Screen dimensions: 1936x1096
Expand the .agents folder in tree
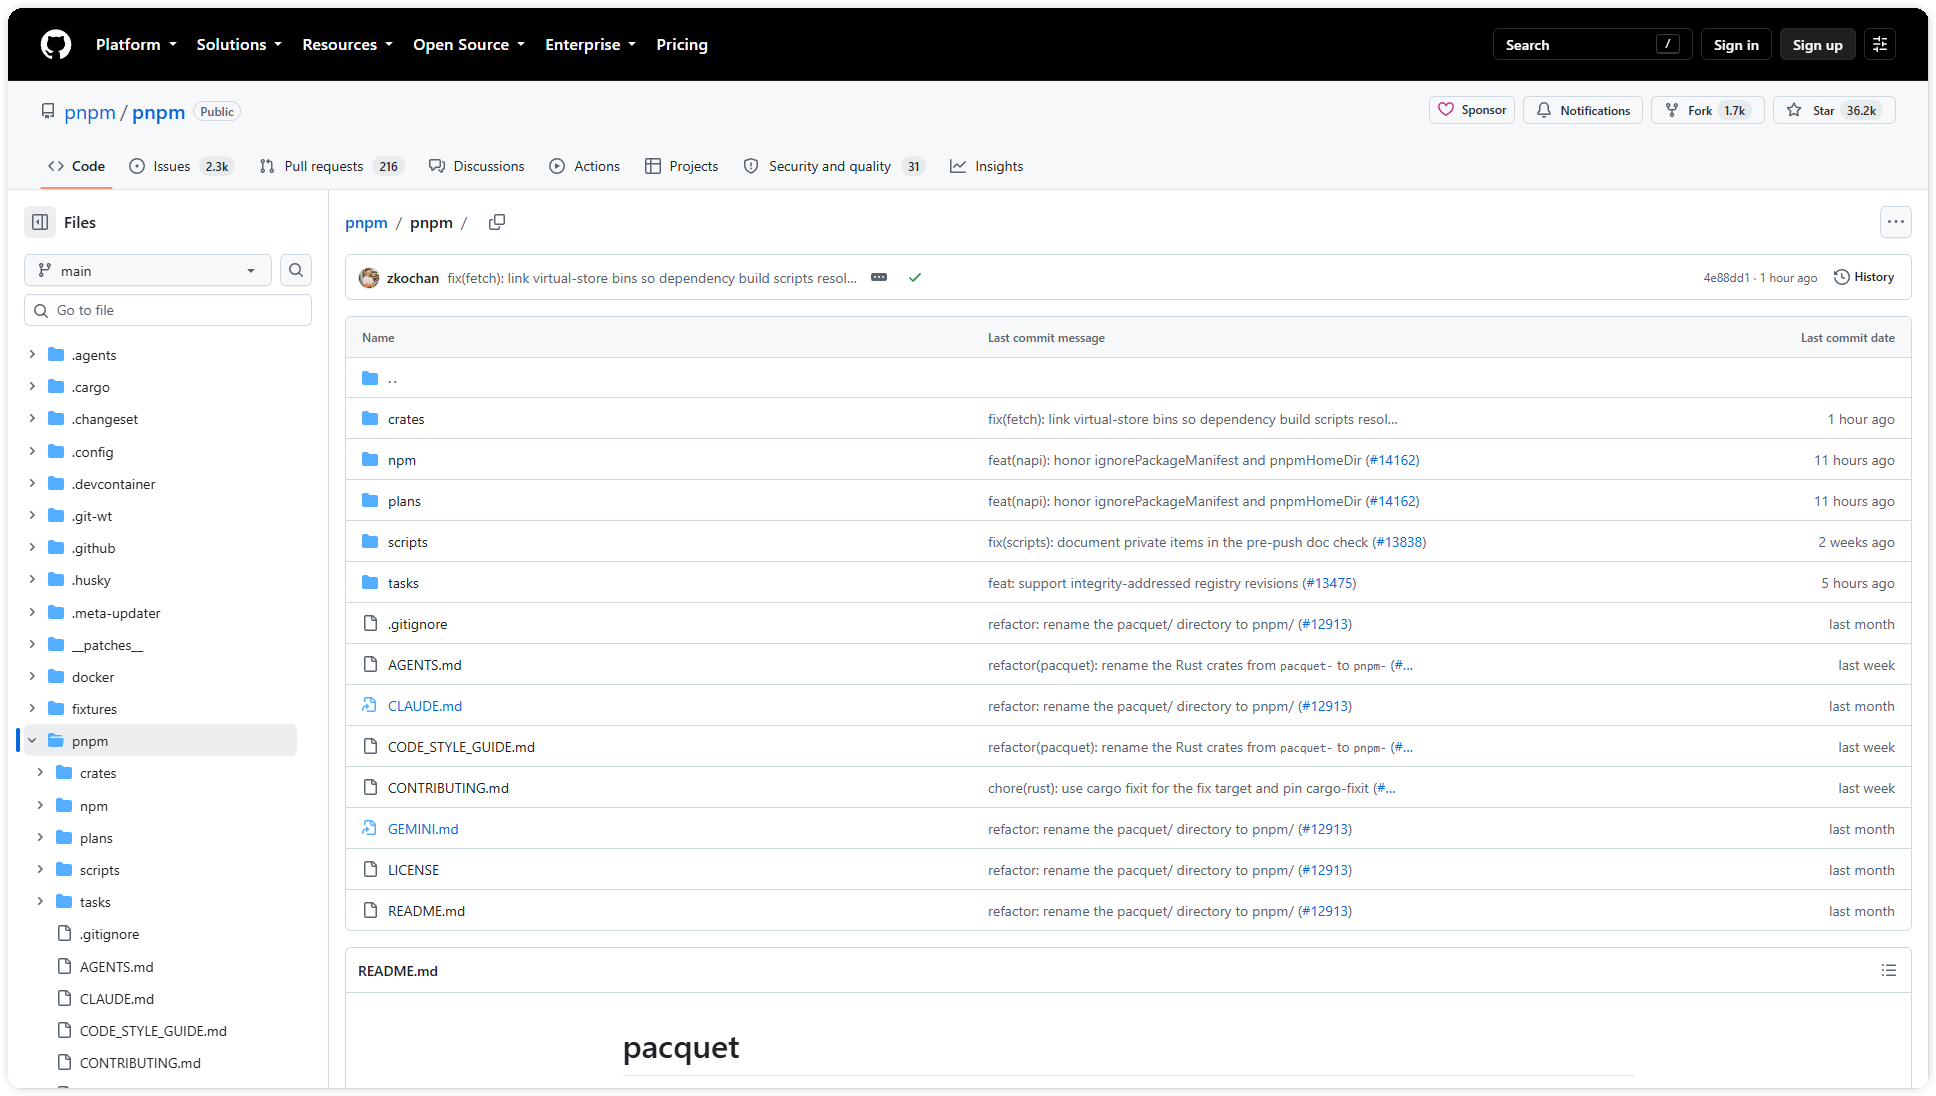pyautogui.click(x=32, y=354)
